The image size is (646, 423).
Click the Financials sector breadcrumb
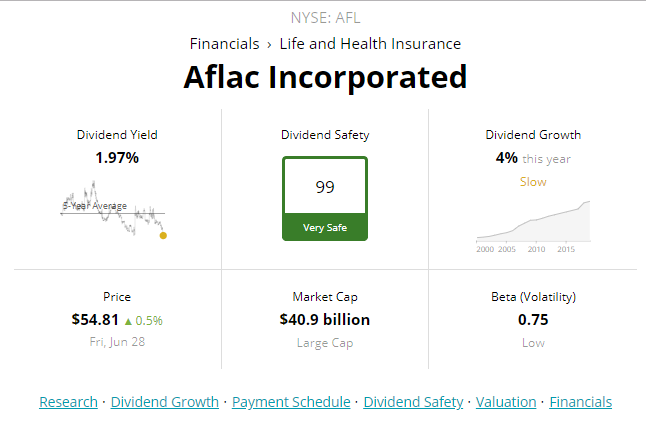pyautogui.click(x=225, y=44)
